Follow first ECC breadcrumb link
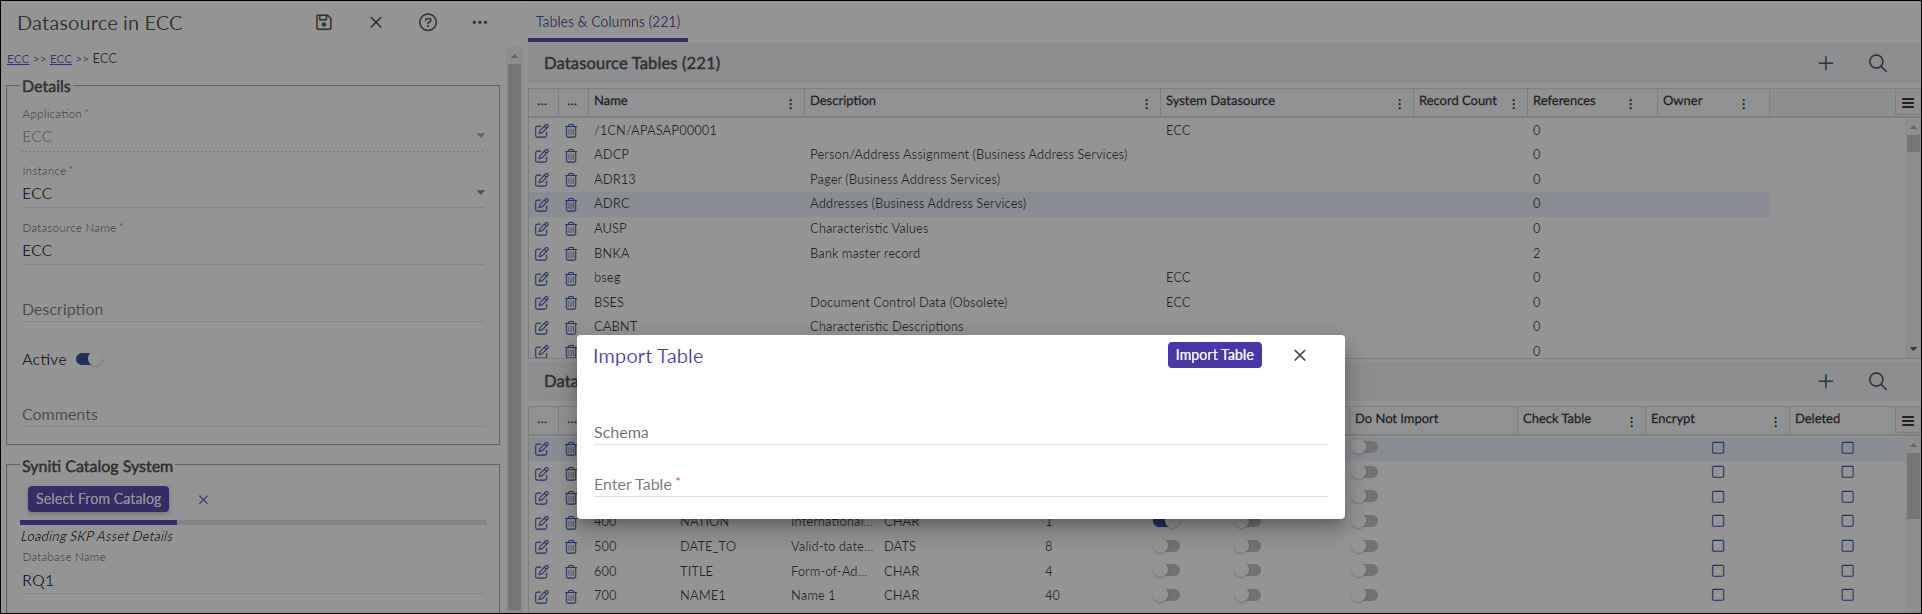Image resolution: width=1922 pixels, height=614 pixels. pos(18,59)
